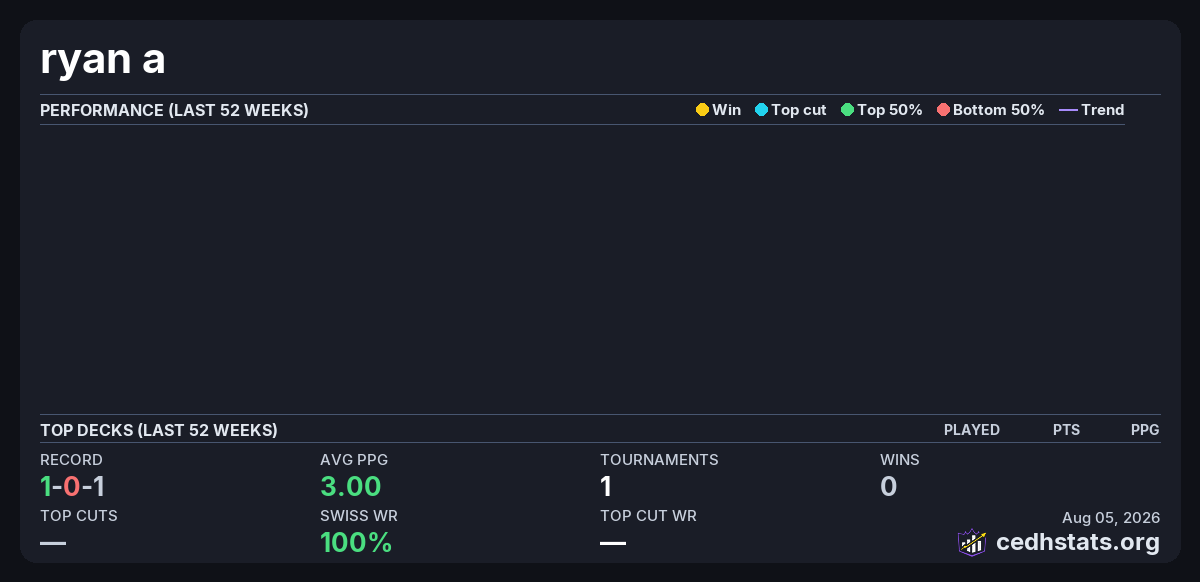Viewport: 1200px width, 582px height.
Task: Click the yellow Win legend dot
Action: click(x=702, y=110)
